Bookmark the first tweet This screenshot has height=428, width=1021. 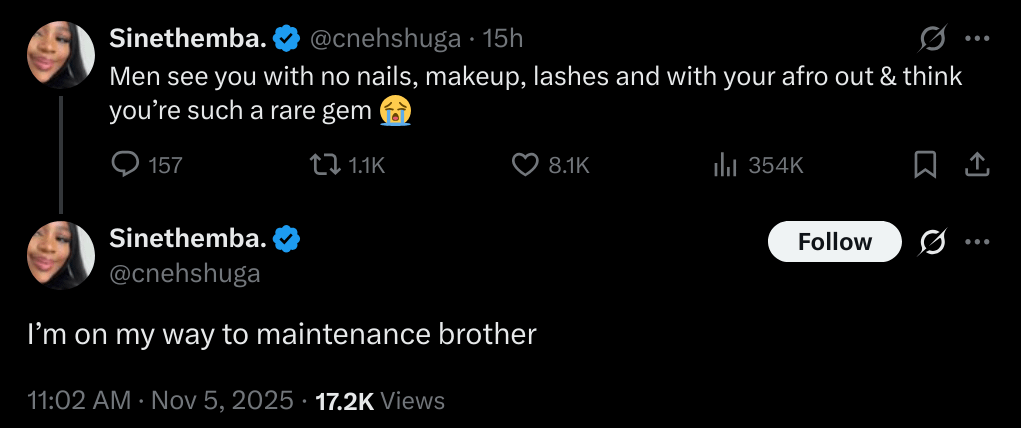tap(926, 165)
